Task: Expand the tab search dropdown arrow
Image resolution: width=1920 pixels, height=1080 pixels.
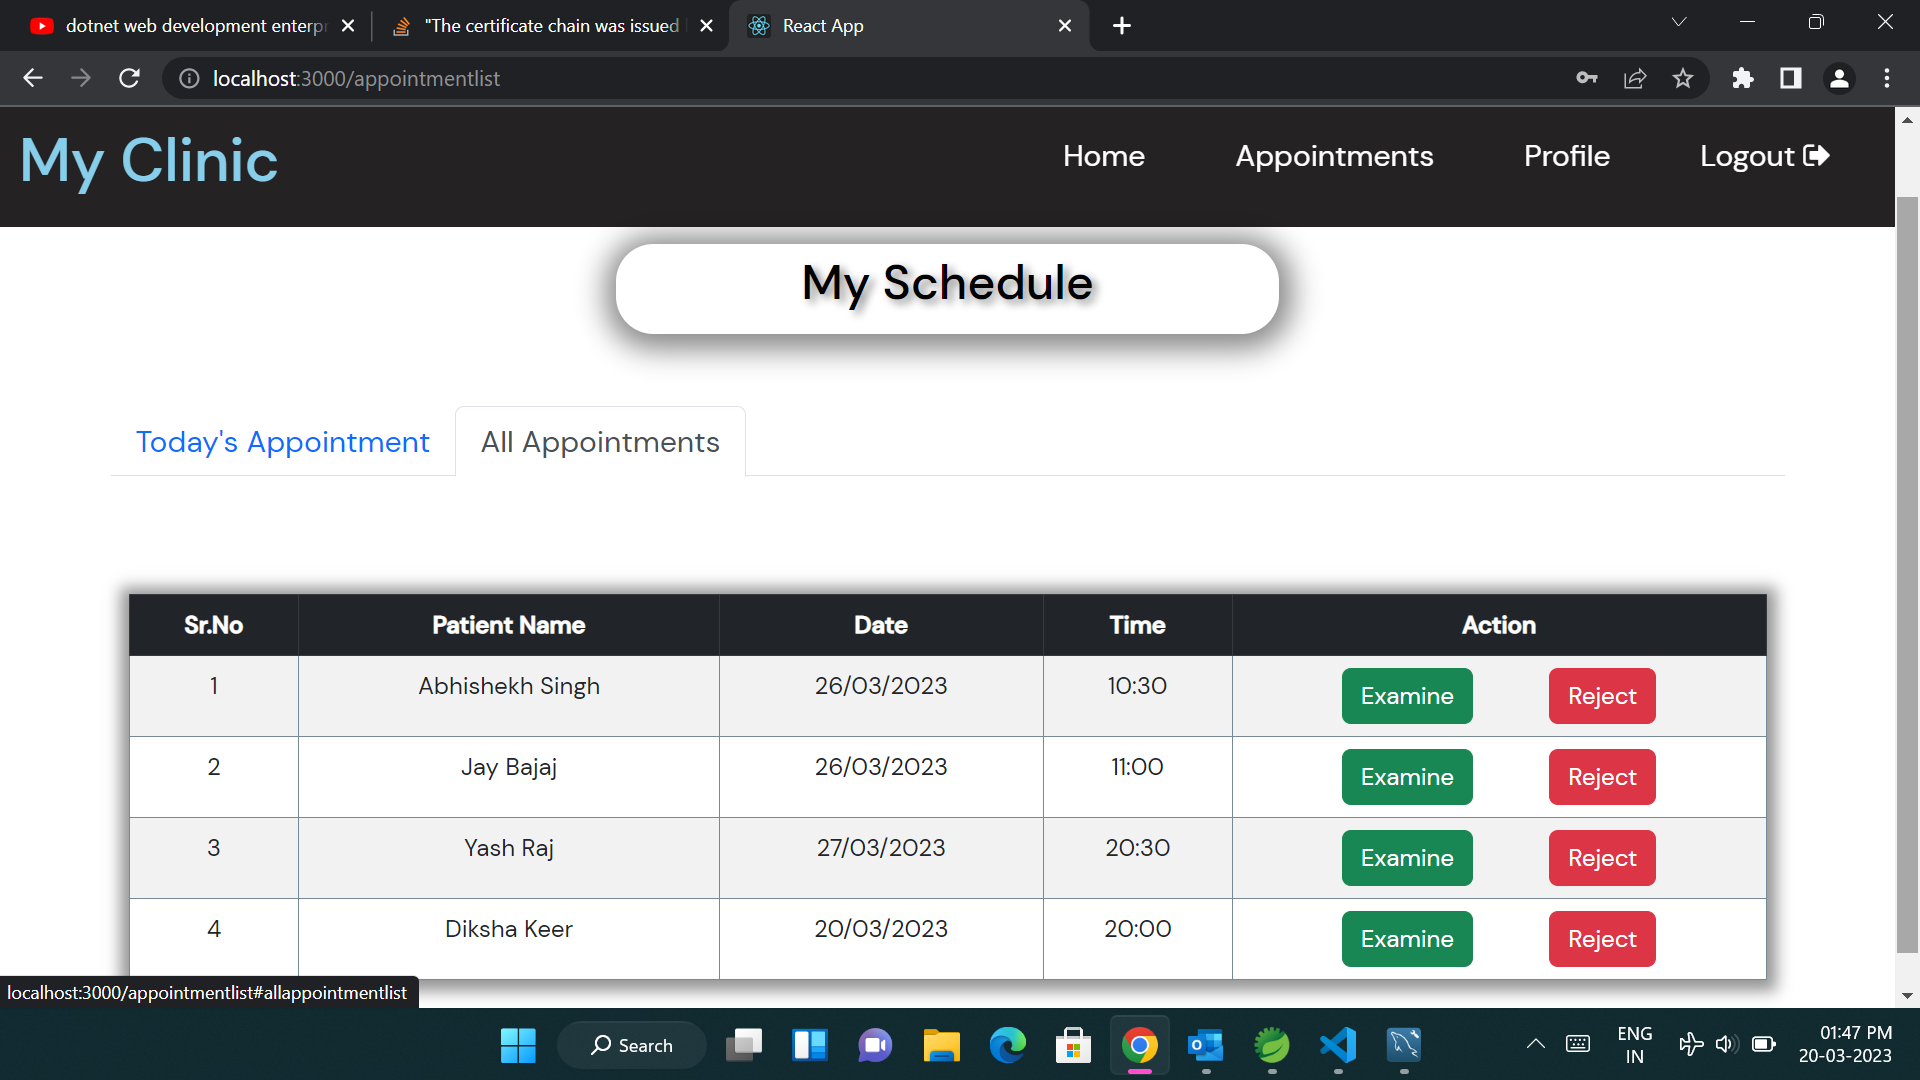Action: (x=1679, y=22)
